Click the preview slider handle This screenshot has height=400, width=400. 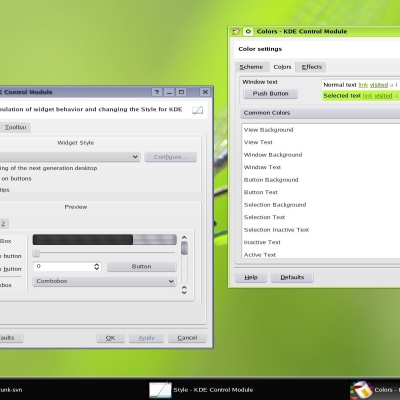coord(36,253)
